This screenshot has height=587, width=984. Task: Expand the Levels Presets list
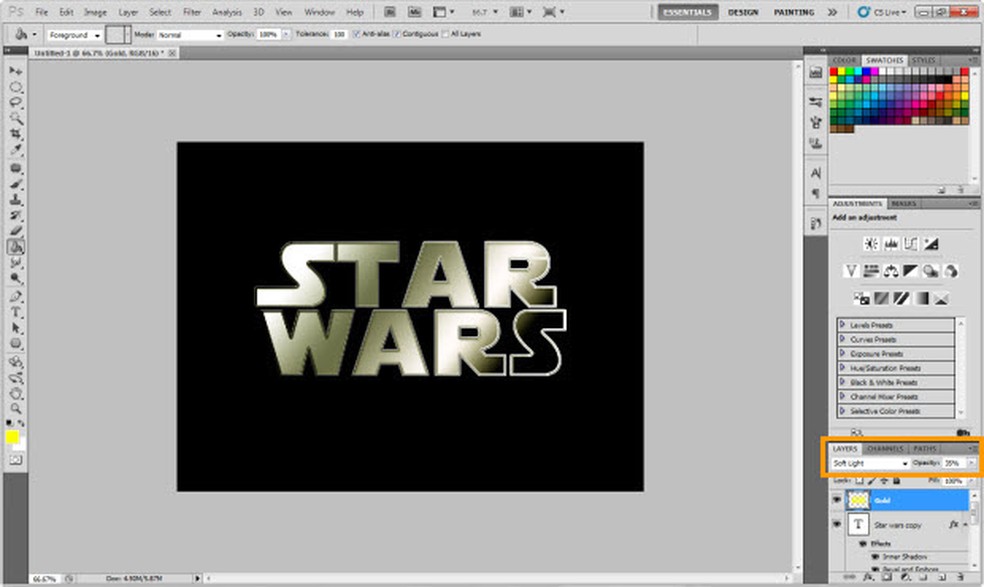click(843, 325)
